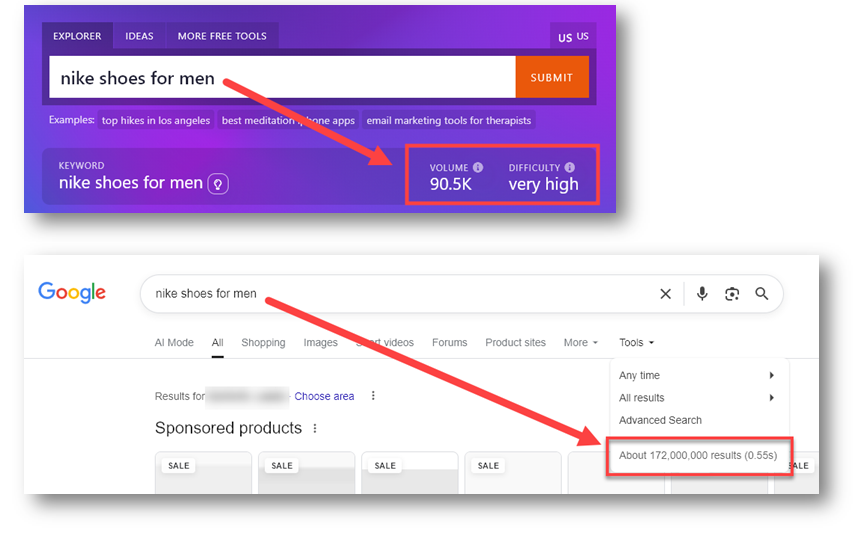The image size is (867, 534).
Task: Open Google Lens camera search icon
Action: (732, 294)
